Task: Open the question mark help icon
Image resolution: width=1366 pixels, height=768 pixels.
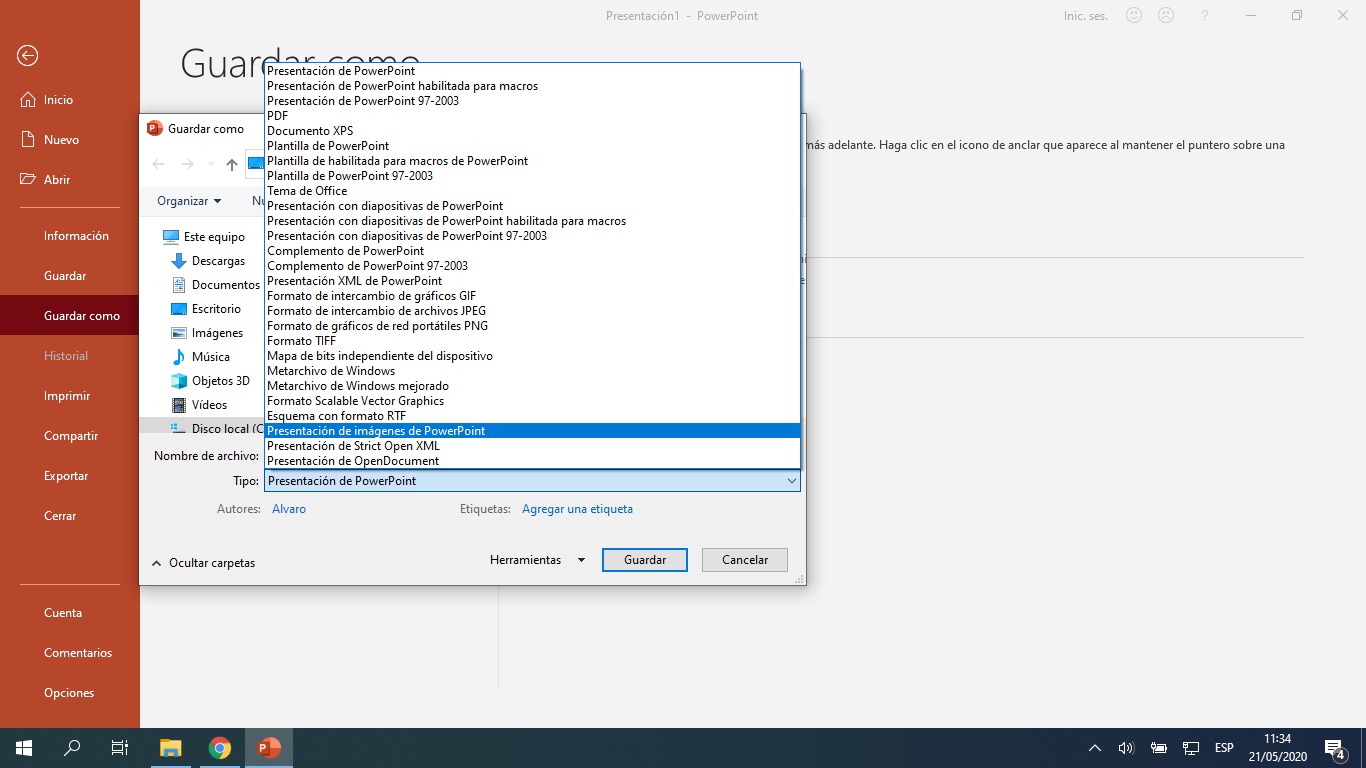Action: (1205, 16)
